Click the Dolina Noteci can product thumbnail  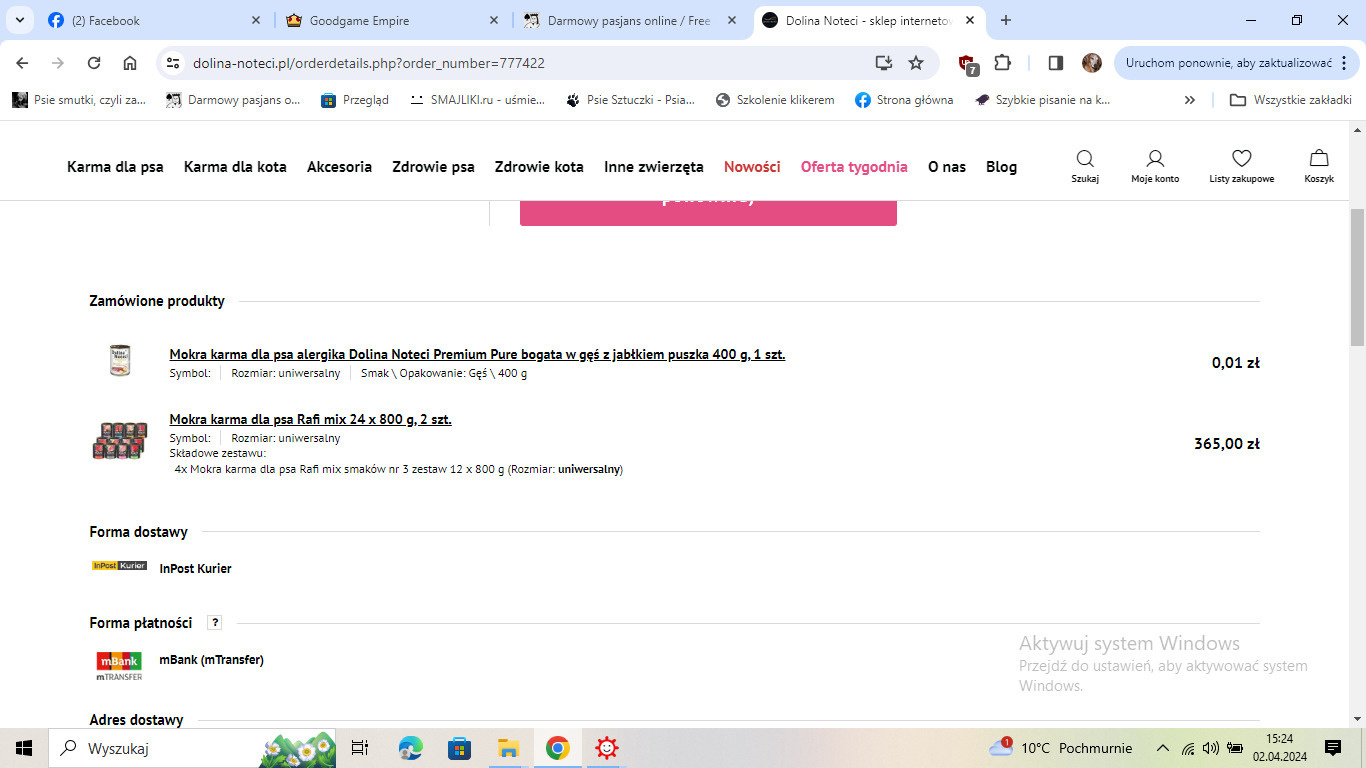click(x=120, y=361)
